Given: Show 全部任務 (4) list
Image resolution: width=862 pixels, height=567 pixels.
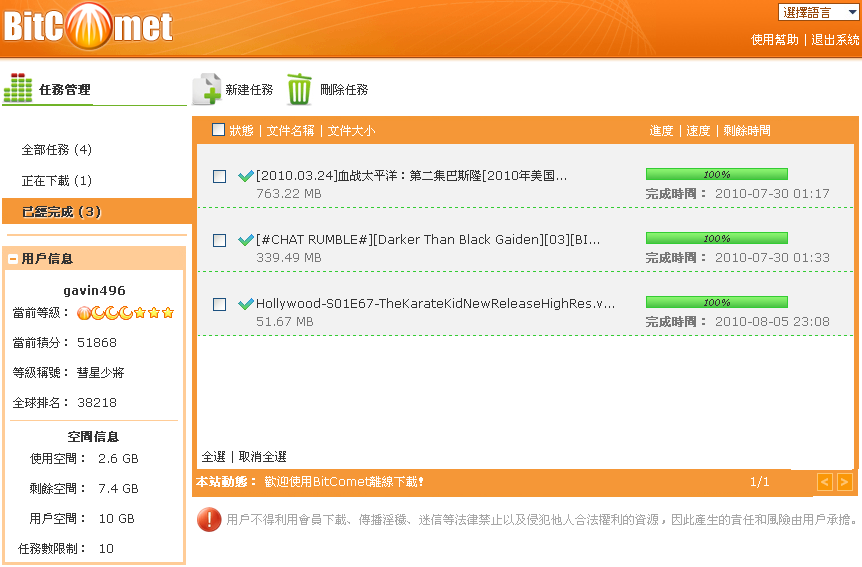Looking at the screenshot, I should [x=57, y=150].
